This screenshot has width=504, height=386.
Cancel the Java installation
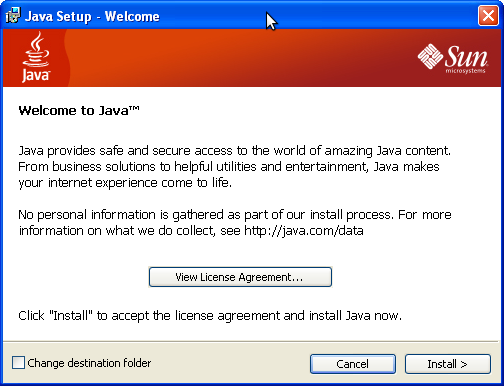[x=353, y=364]
